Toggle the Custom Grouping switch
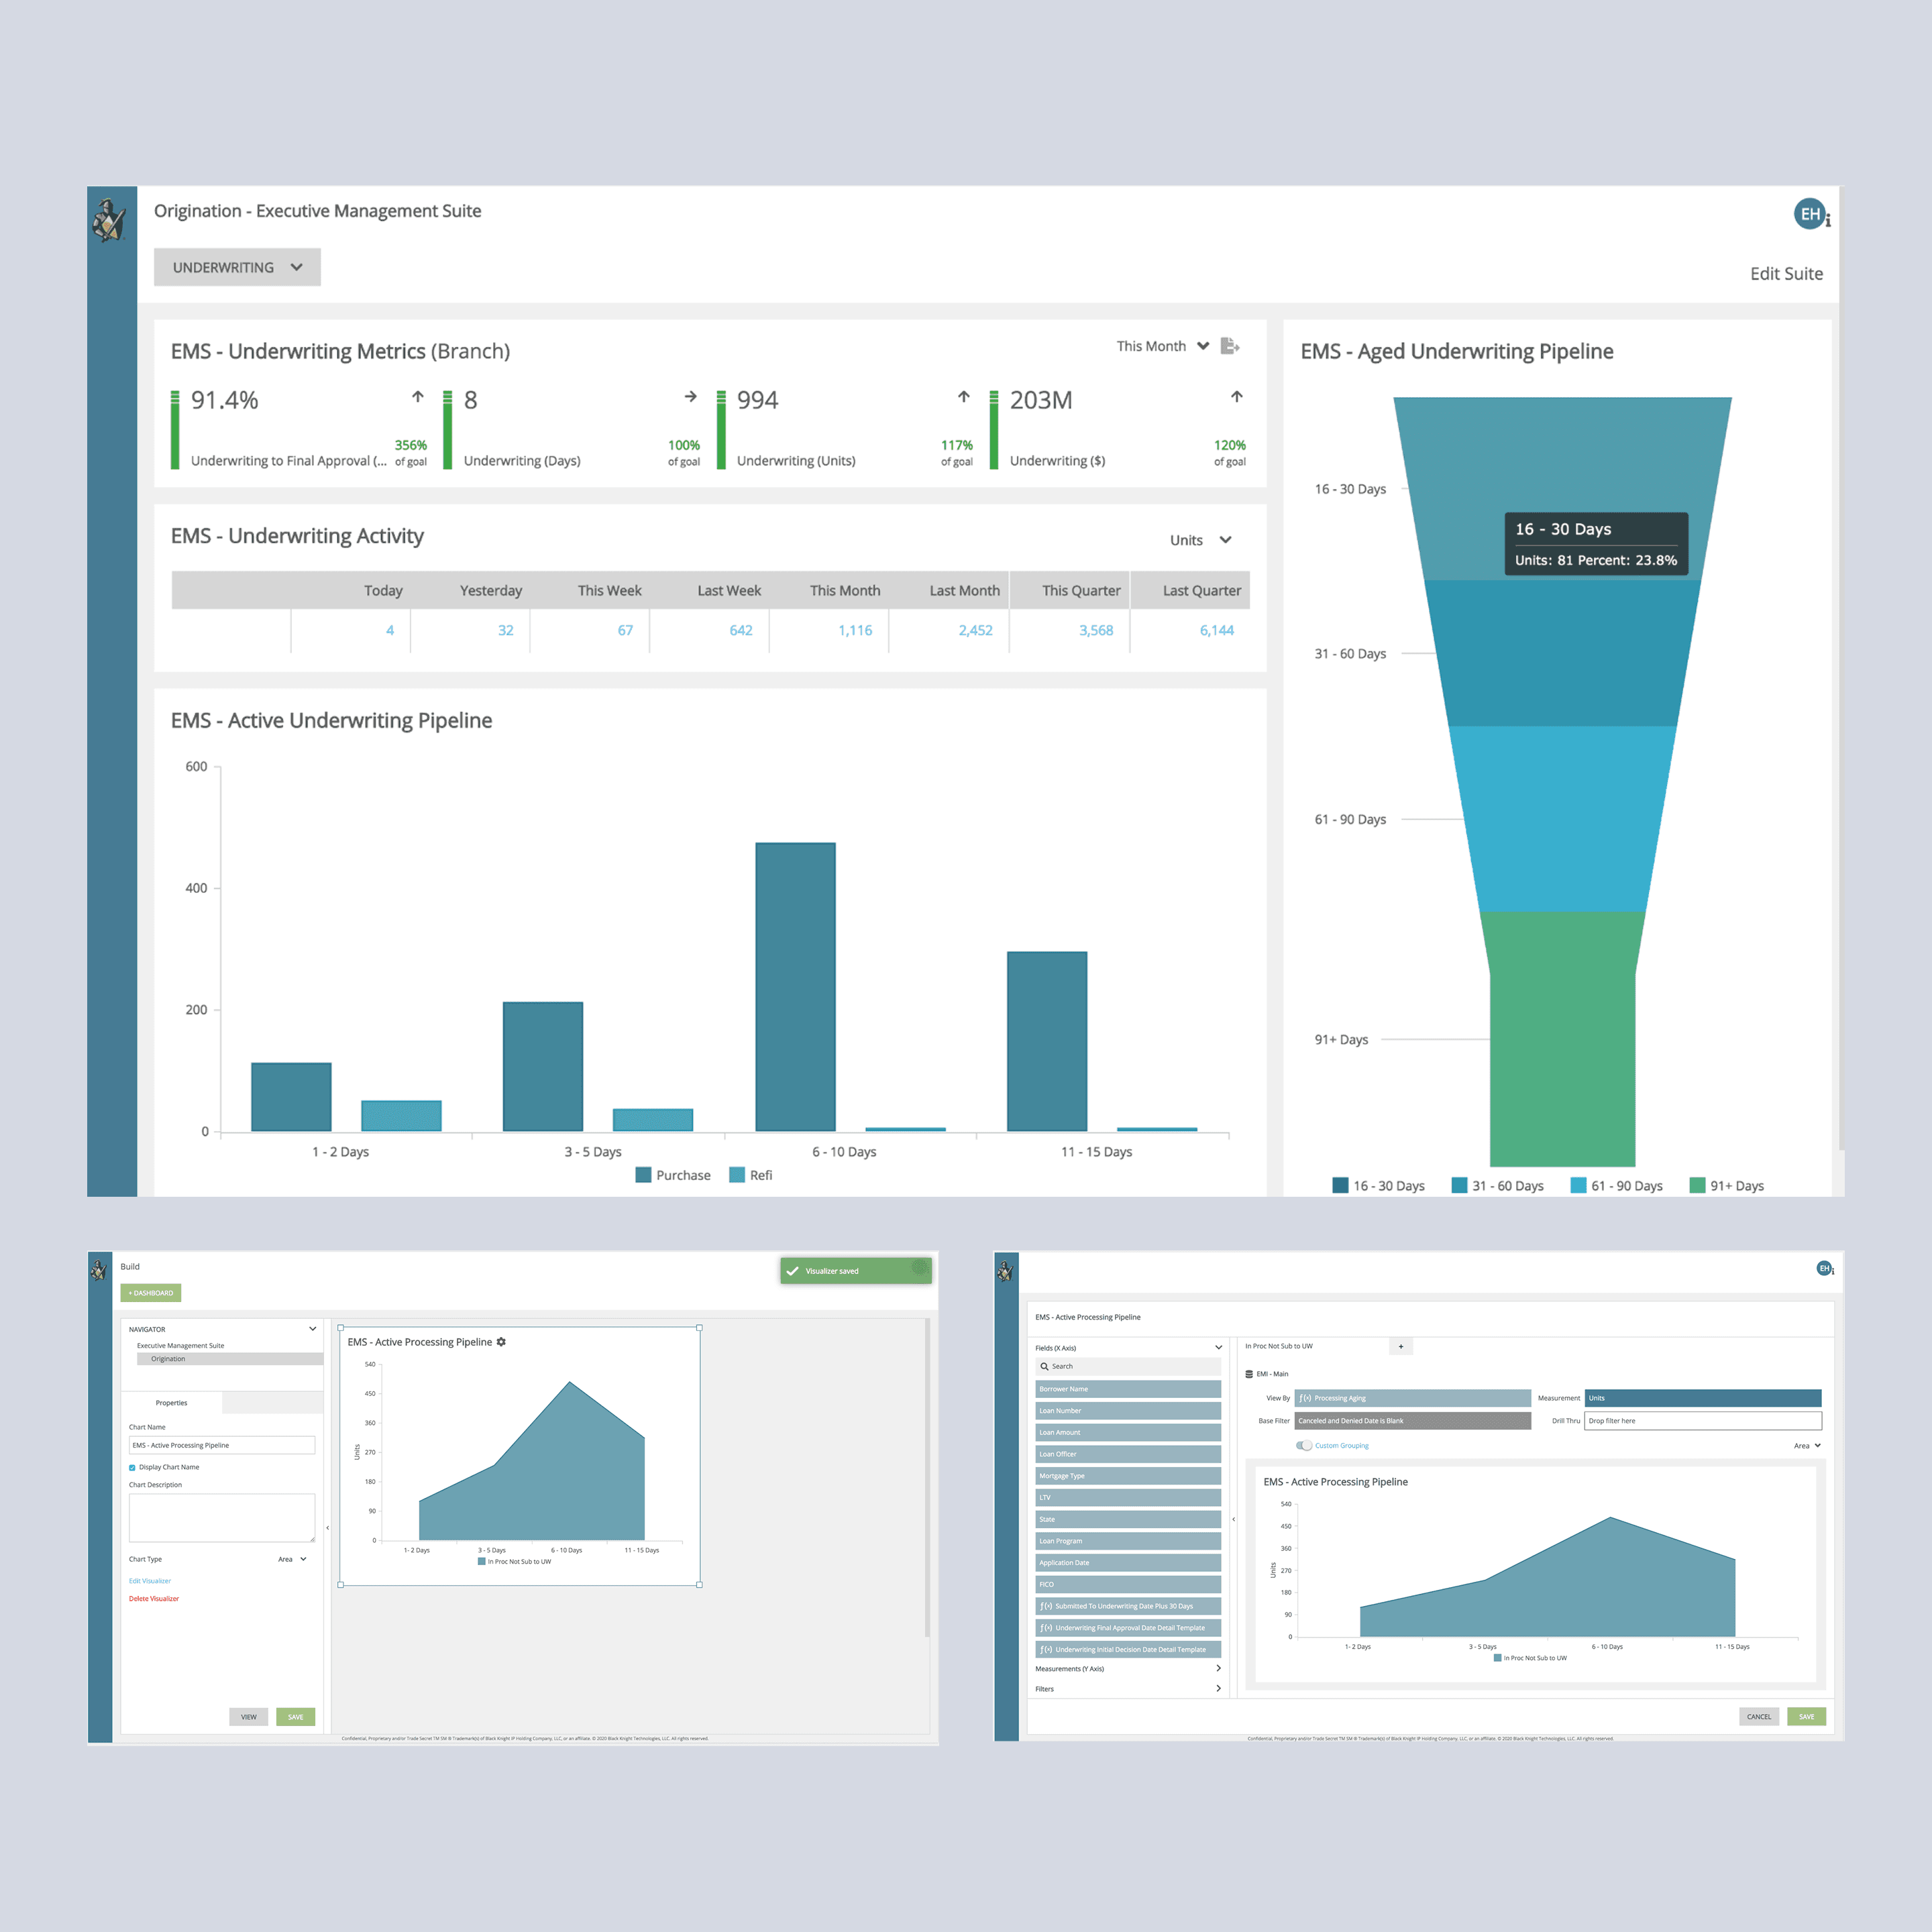This screenshot has width=1932, height=1932. coord(1304,1445)
